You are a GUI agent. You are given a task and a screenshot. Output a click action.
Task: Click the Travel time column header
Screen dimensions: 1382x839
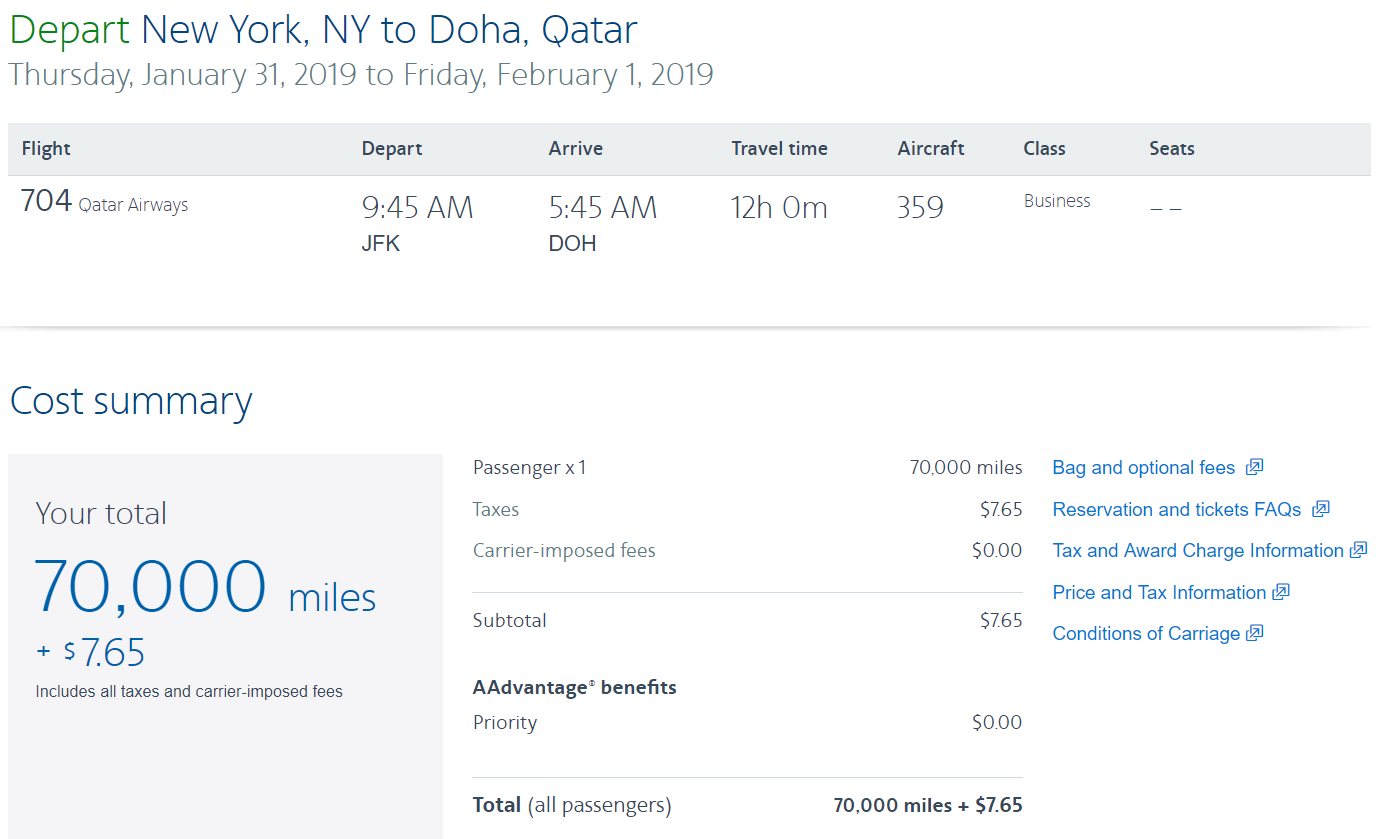(x=779, y=149)
